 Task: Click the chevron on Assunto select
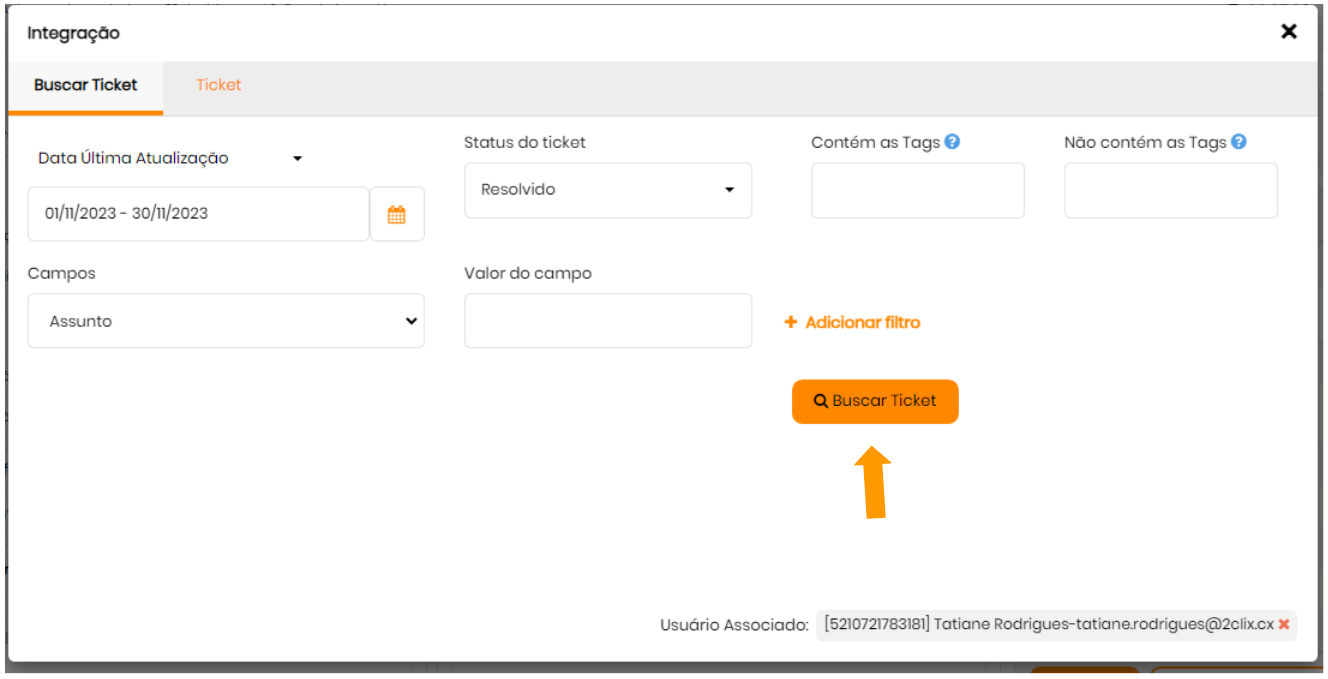click(410, 321)
